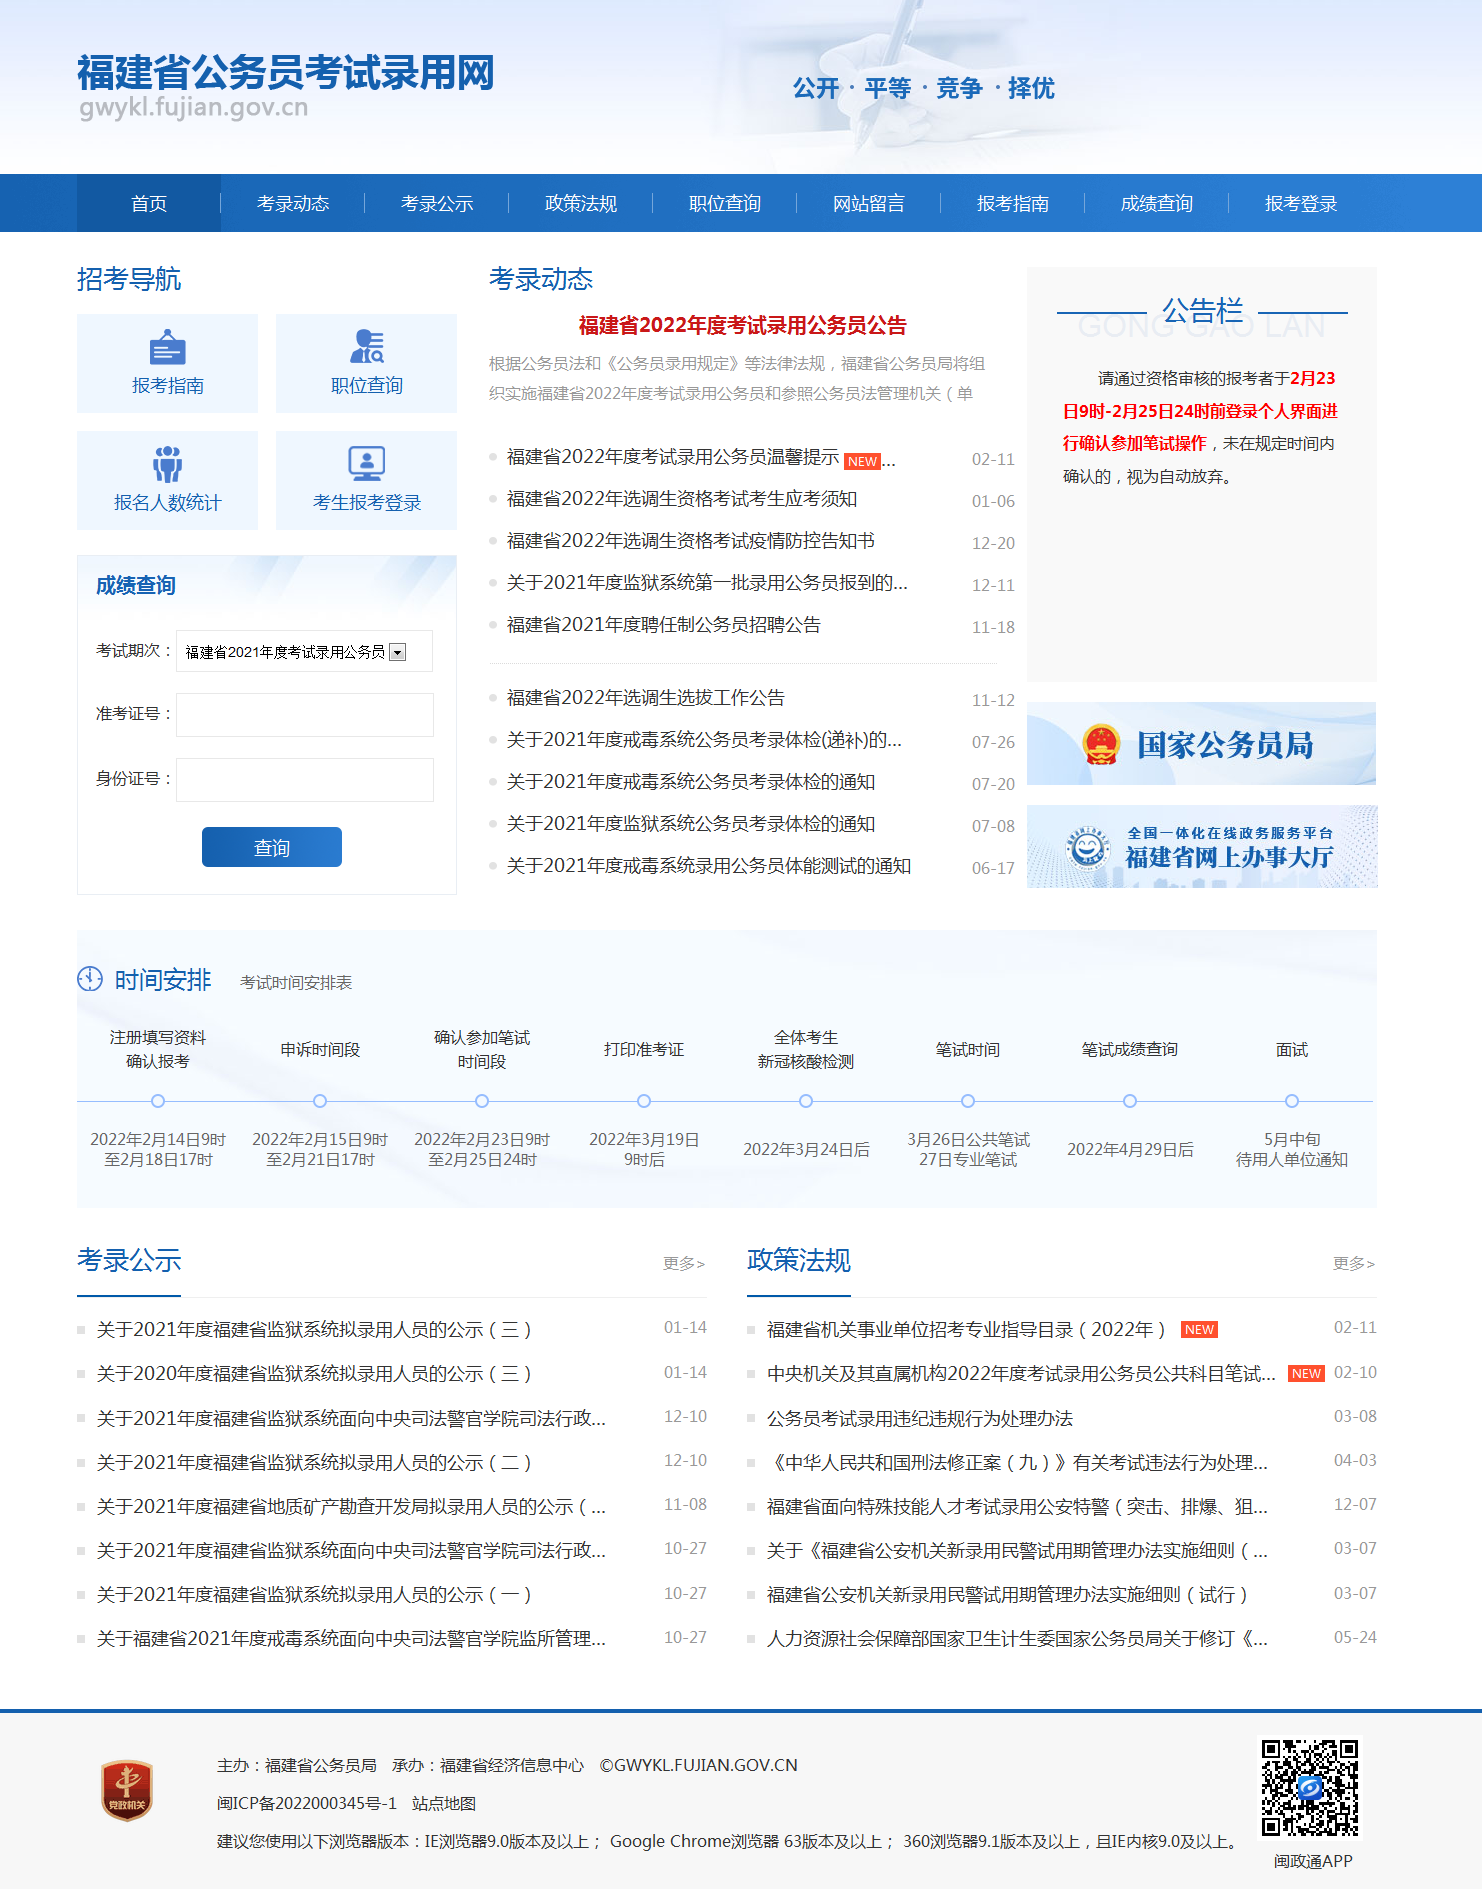Open 考生报考登录 monitor icon
Viewport: 1482px width, 1891px height.
(366, 464)
